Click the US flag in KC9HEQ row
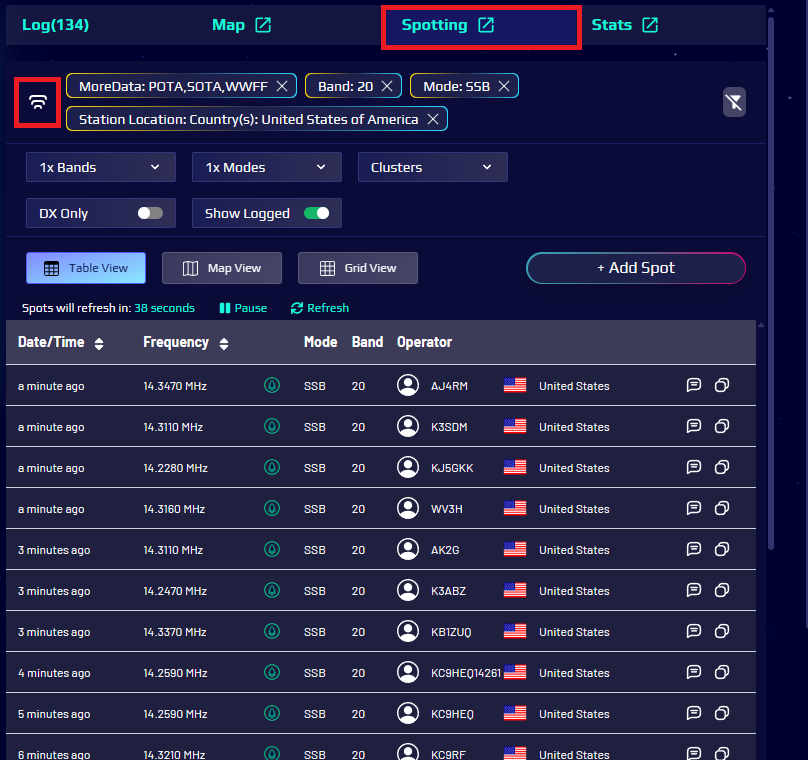Image resolution: width=808 pixels, height=760 pixels. pos(515,713)
